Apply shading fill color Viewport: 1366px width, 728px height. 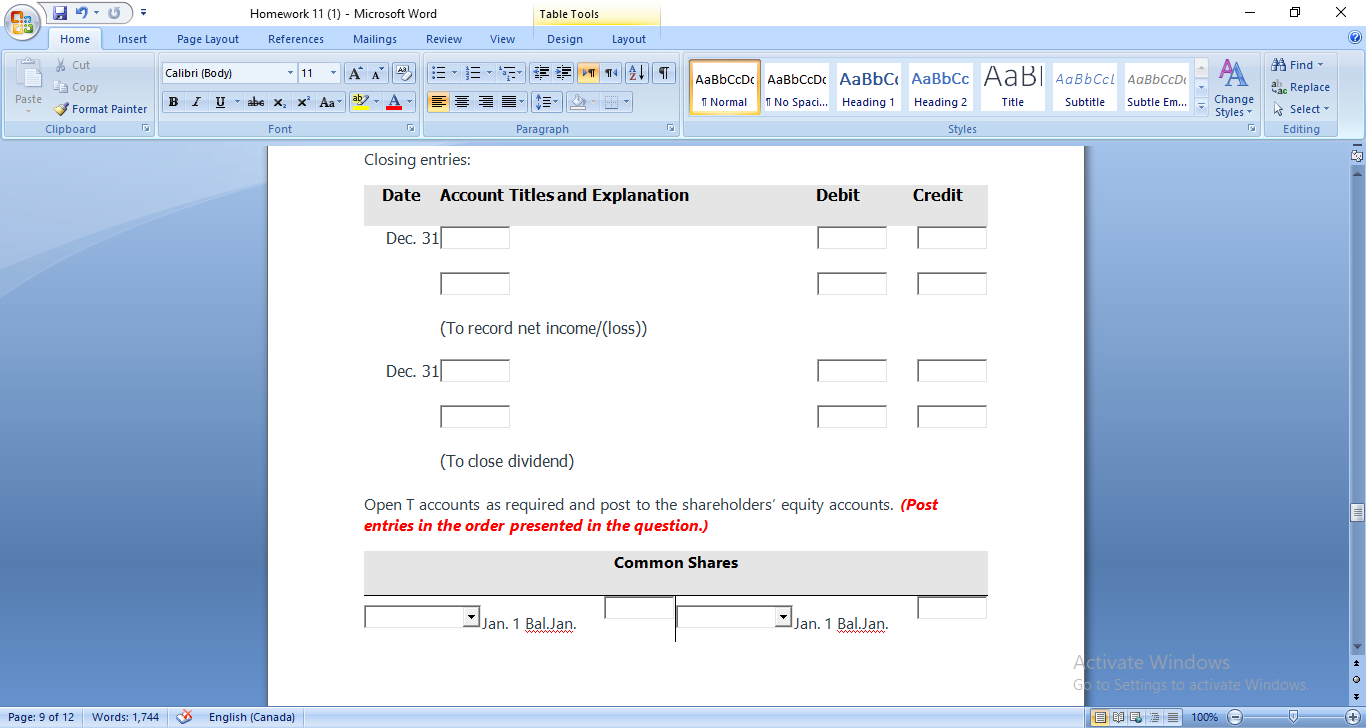click(x=577, y=102)
